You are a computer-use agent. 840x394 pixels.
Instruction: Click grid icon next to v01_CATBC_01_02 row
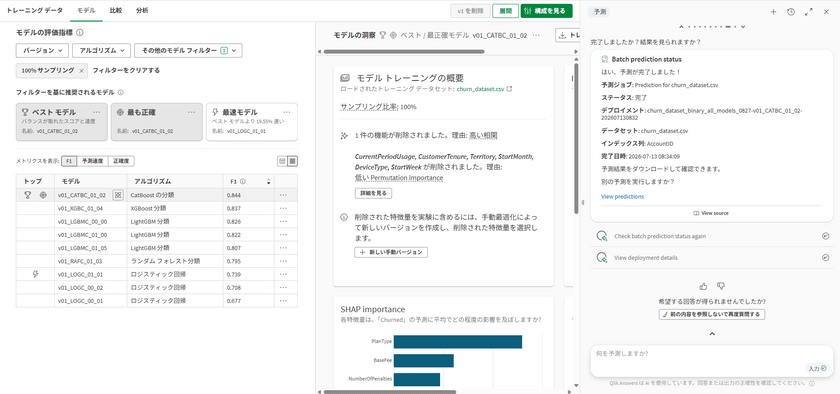[x=118, y=195]
